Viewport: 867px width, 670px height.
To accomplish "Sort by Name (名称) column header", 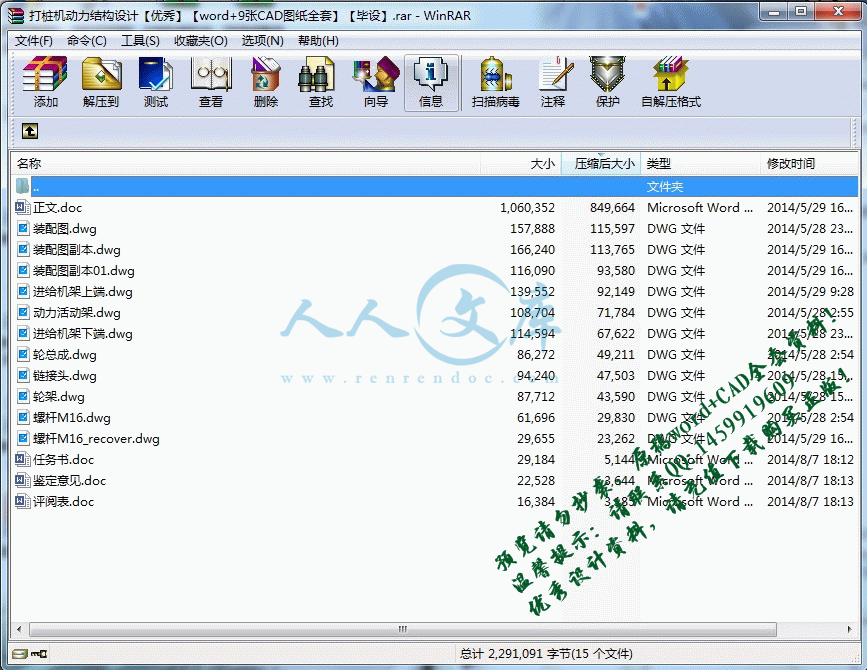I will click(x=246, y=164).
